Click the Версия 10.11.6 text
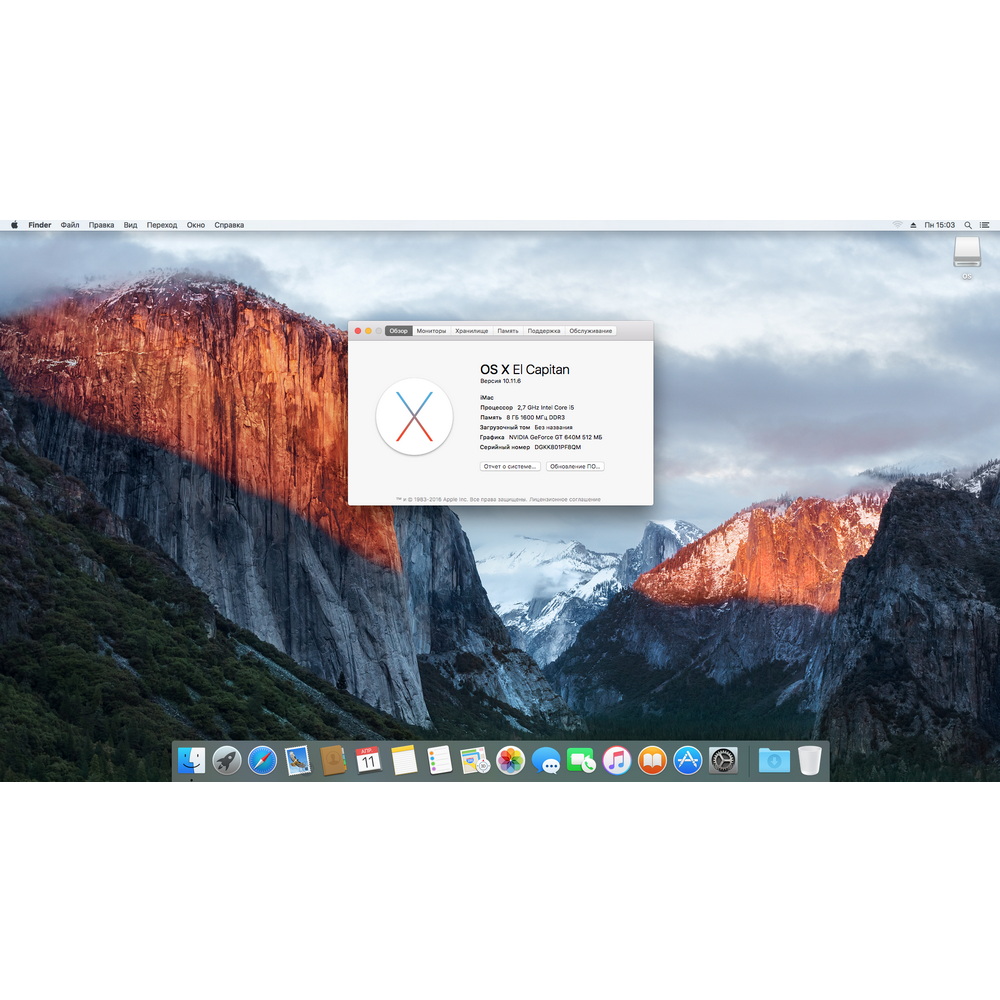This screenshot has height=1000, width=1000. [501, 381]
